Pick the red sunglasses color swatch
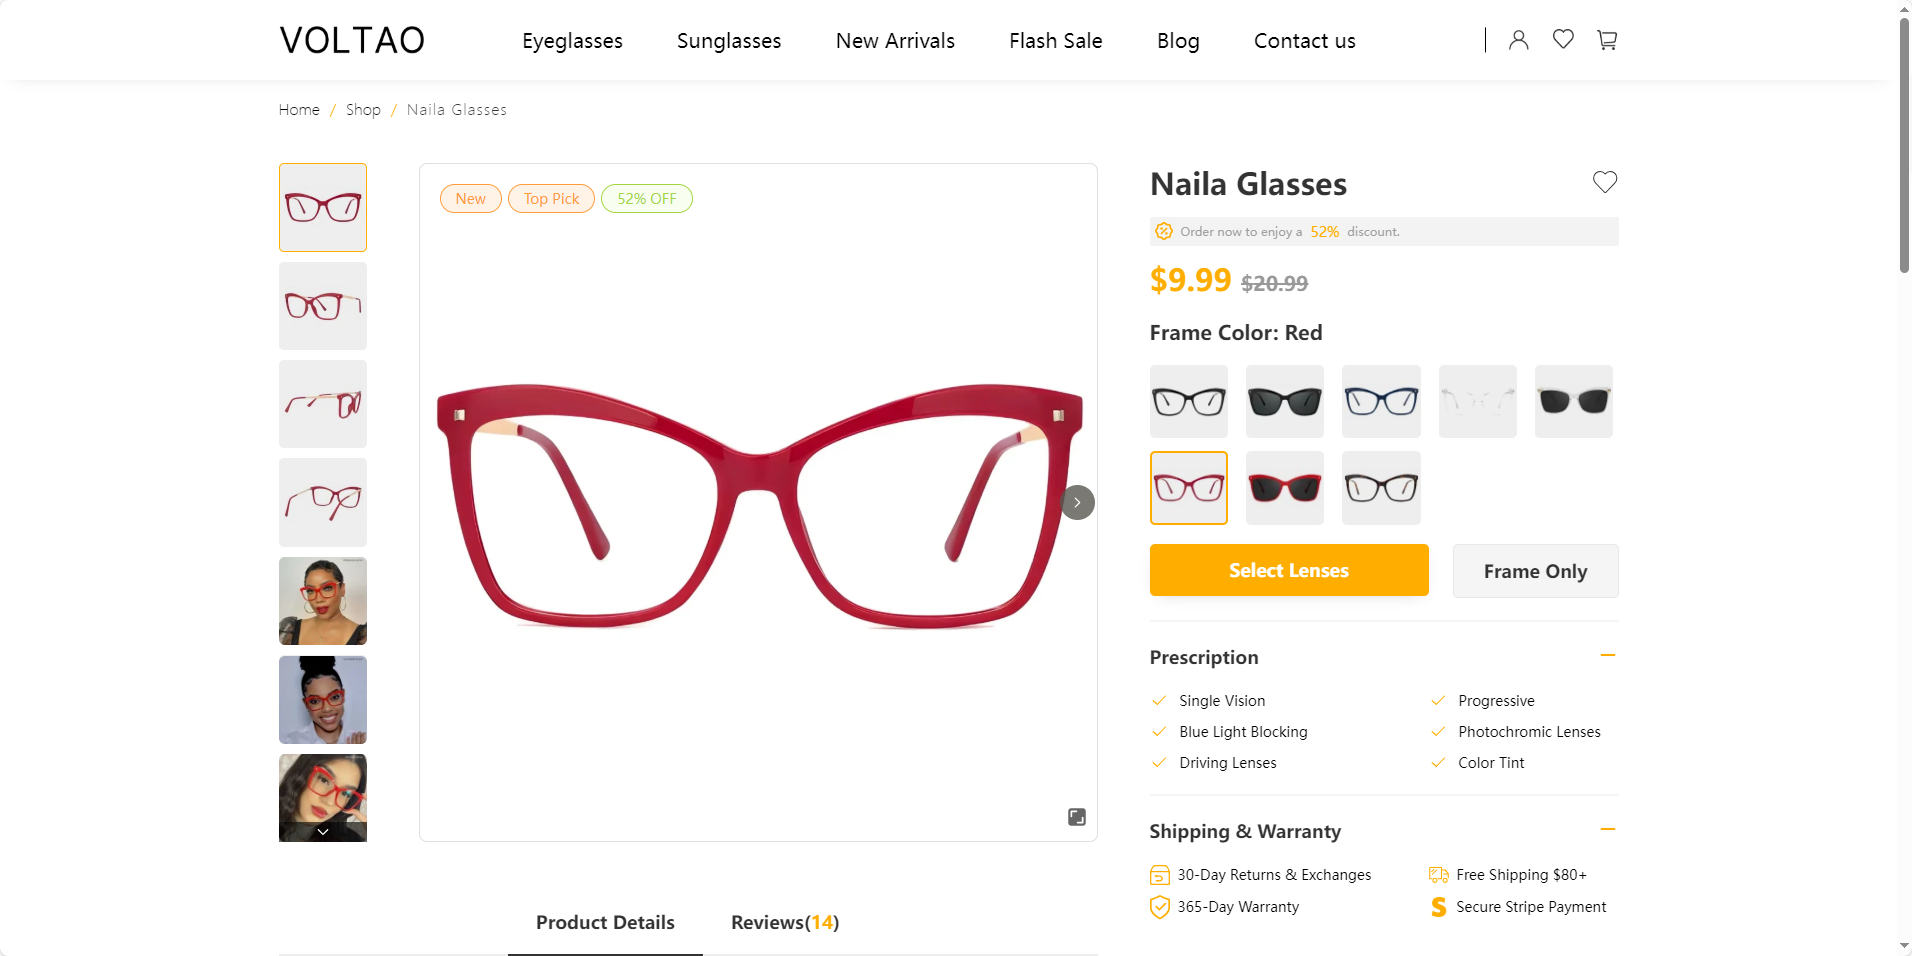The height and width of the screenshot is (956, 1912). pyautogui.click(x=1284, y=488)
